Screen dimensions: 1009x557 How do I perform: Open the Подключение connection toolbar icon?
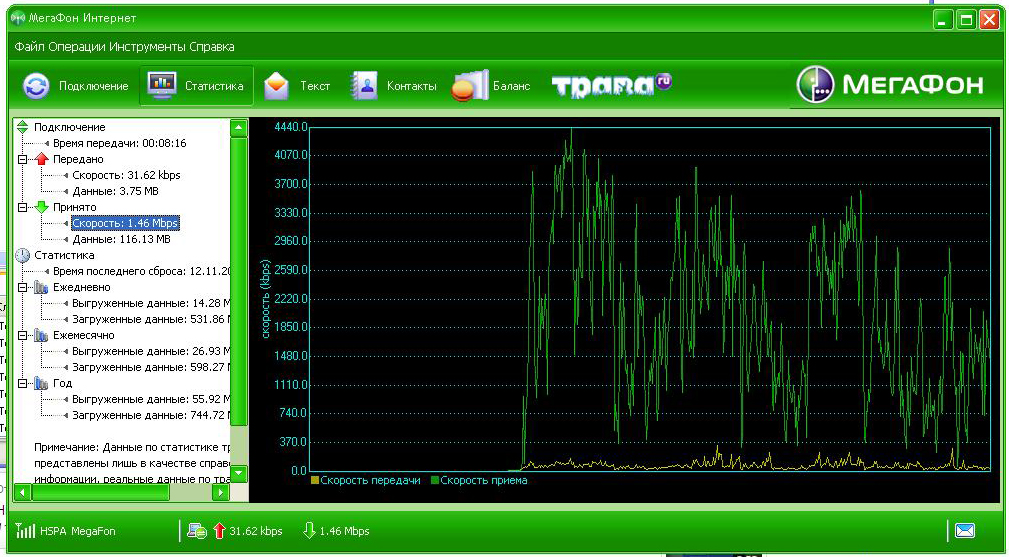coord(36,86)
